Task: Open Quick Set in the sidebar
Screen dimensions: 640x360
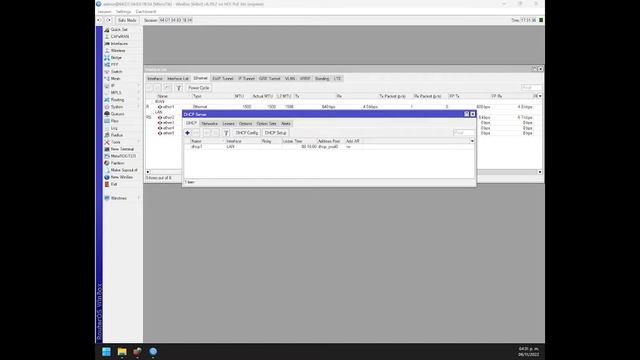Action: pyautogui.click(x=119, y=29)
